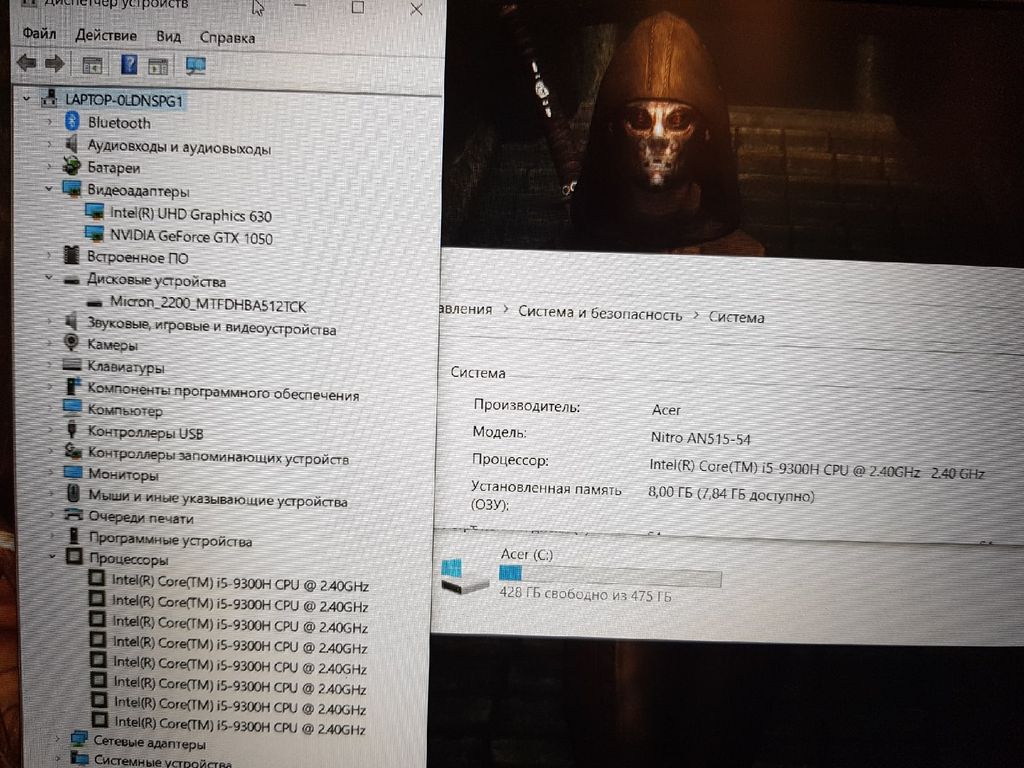Click the blue Help question-mark toolbar icon
This screenshot has height=768, width=1024.
129,65
